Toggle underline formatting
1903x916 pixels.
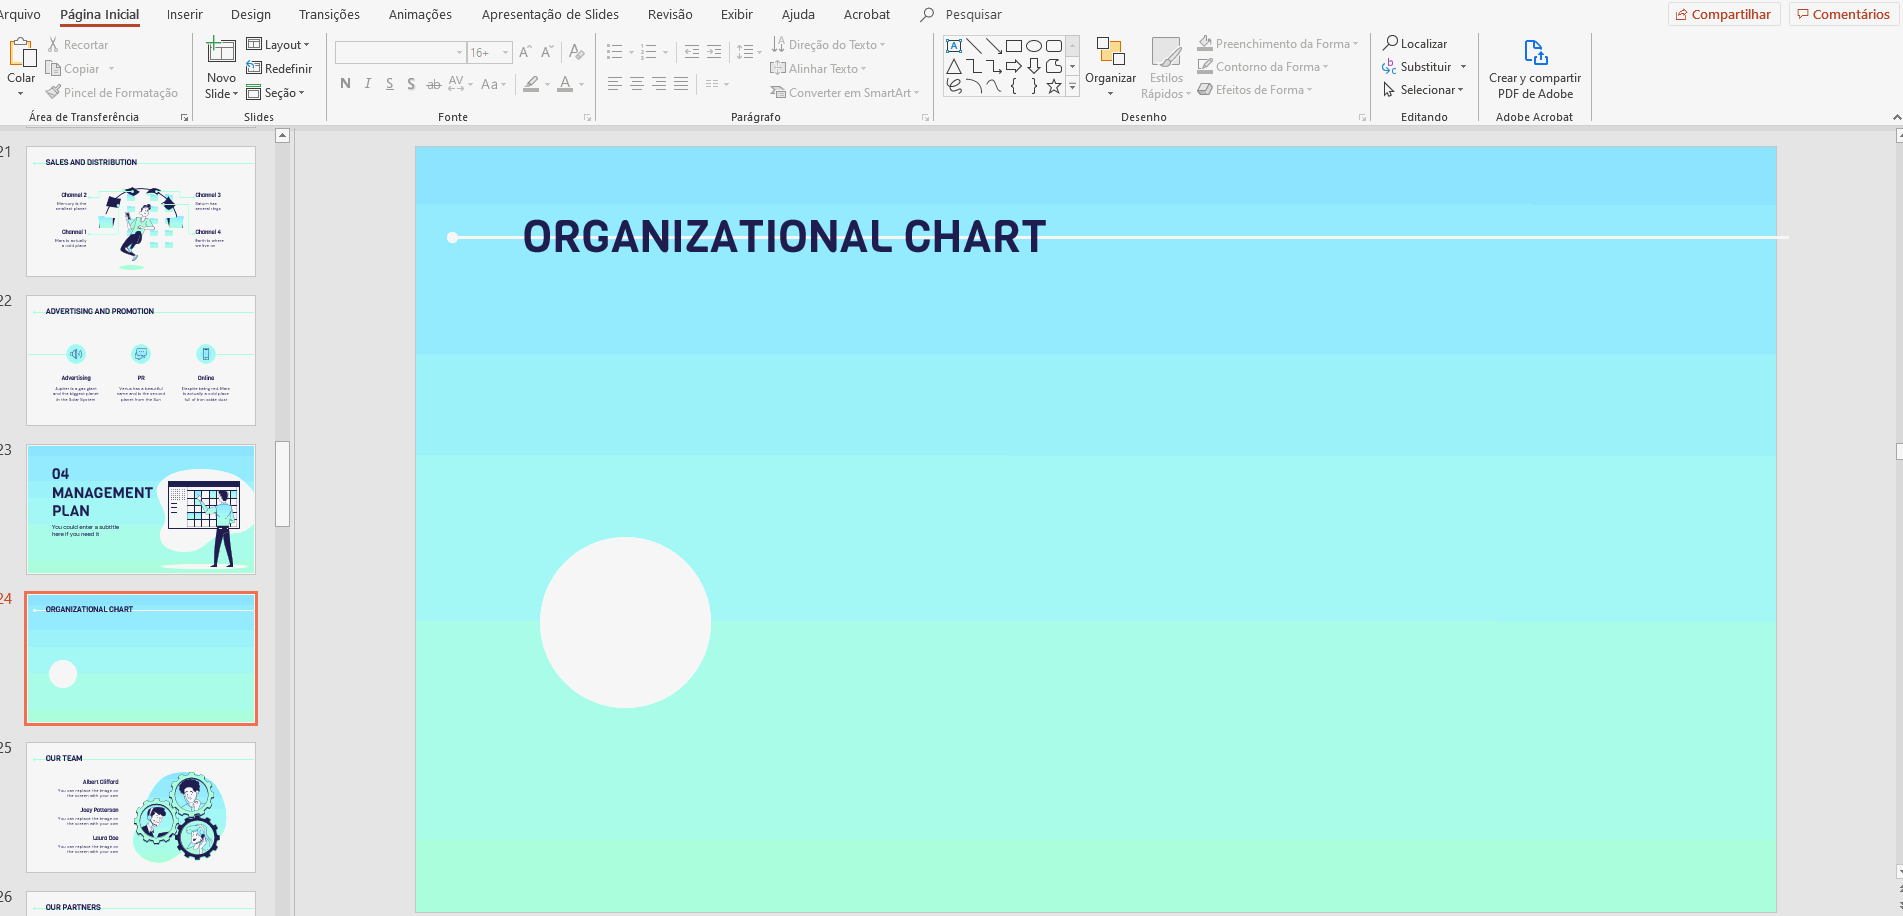click(389, 84)
